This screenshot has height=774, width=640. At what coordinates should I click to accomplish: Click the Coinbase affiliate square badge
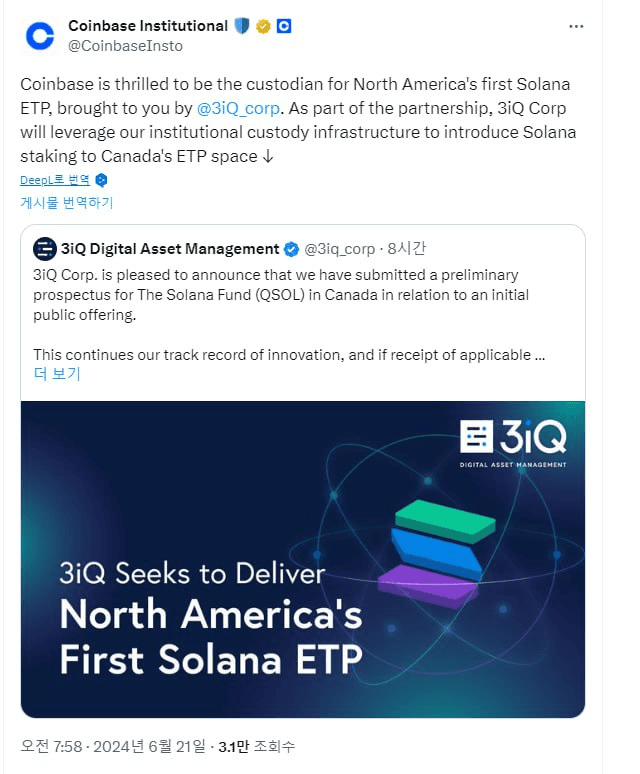pyautogui.click(x=283, y=26)
